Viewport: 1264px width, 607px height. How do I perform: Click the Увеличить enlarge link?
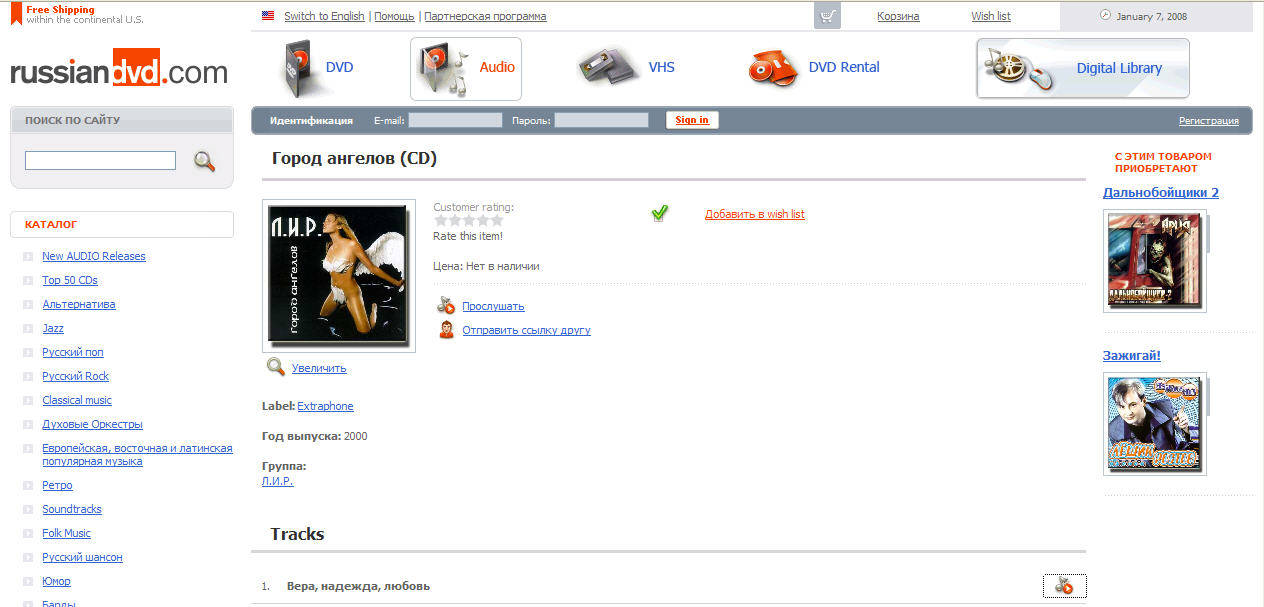coord(319,368)
